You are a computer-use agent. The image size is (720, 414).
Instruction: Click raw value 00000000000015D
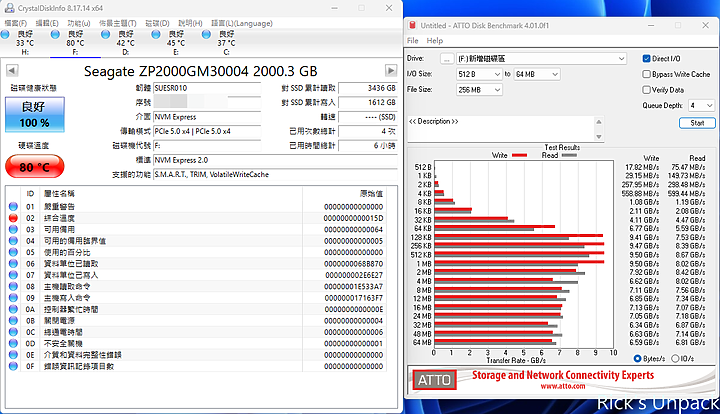353,218
